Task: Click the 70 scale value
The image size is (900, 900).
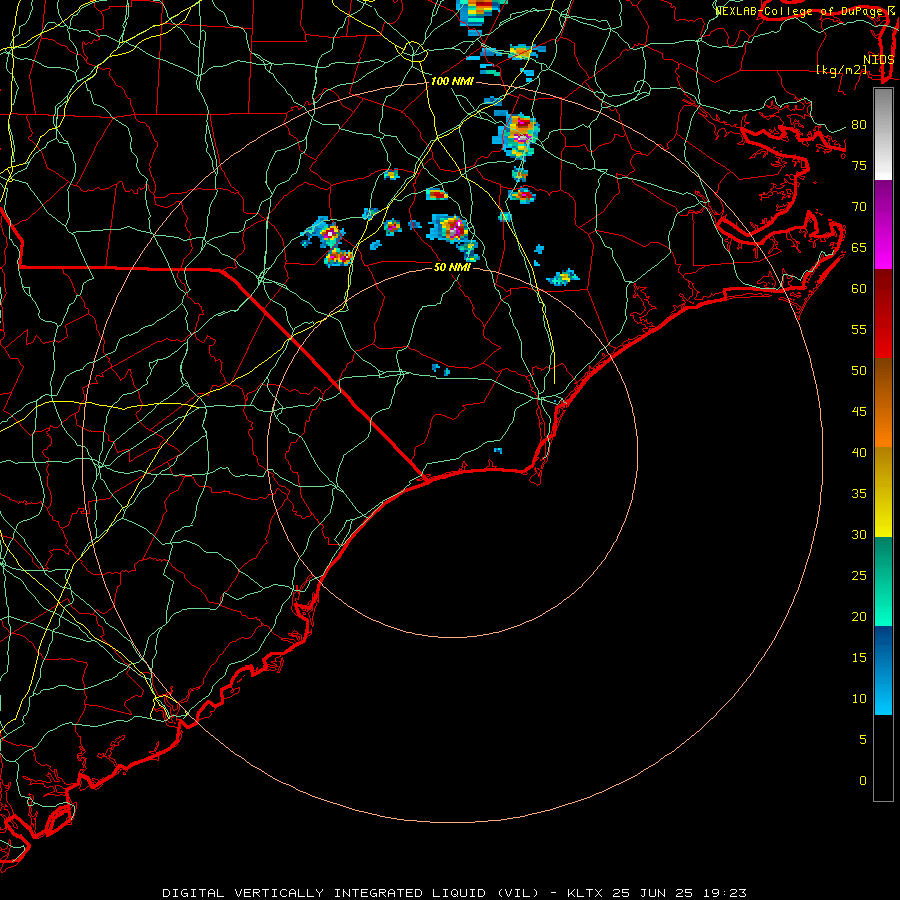Action: pos(859,207)
